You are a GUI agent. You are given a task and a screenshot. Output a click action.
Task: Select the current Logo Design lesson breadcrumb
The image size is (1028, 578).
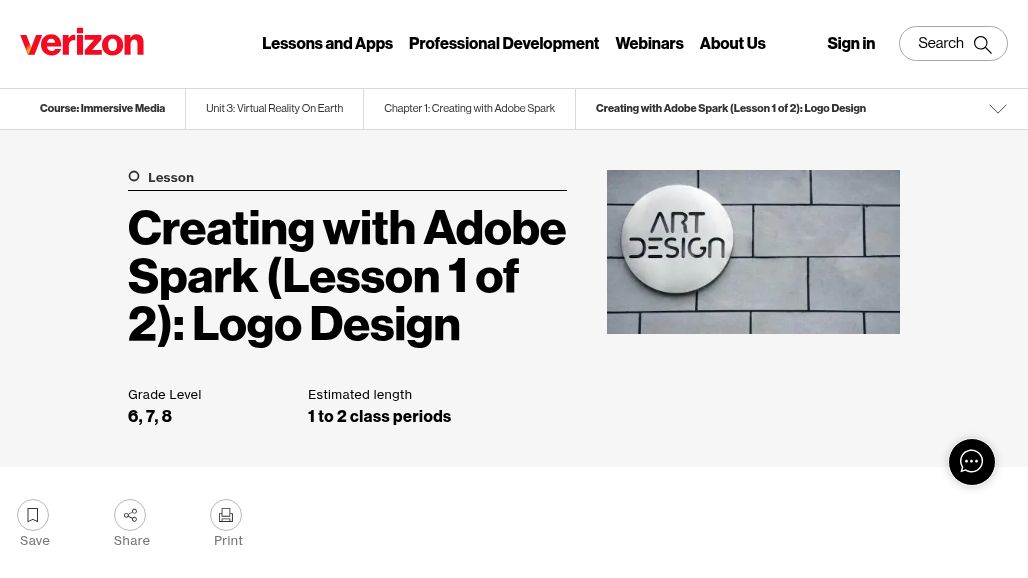coord(731,108)
